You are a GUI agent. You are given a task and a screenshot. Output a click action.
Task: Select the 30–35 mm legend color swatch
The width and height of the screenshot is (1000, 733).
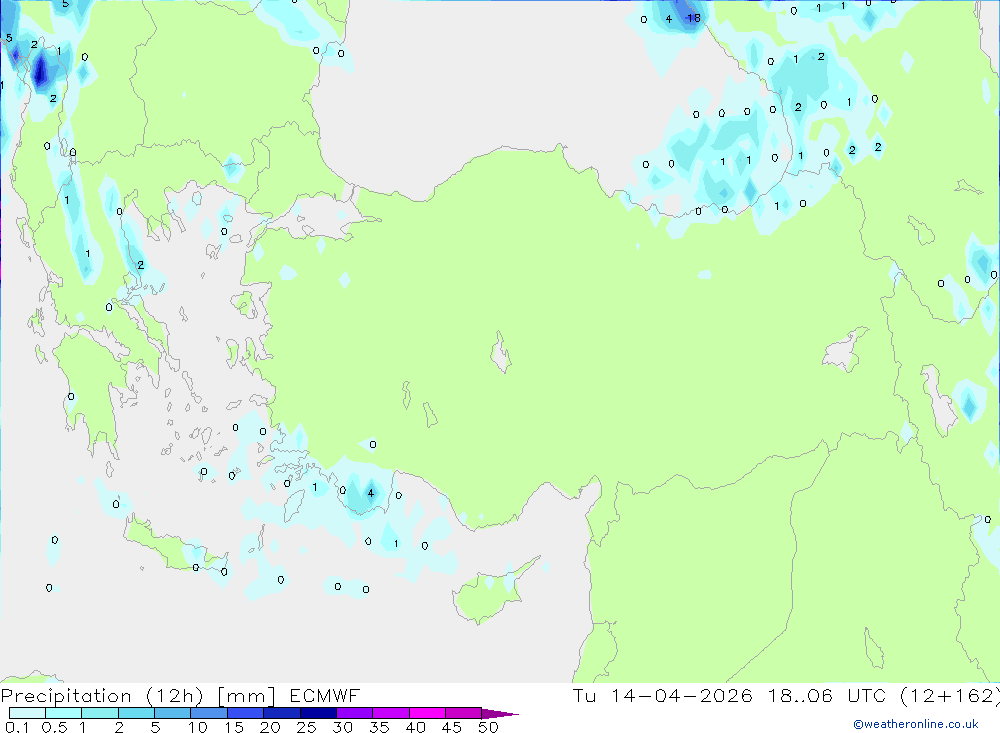(x=355, y=713)
